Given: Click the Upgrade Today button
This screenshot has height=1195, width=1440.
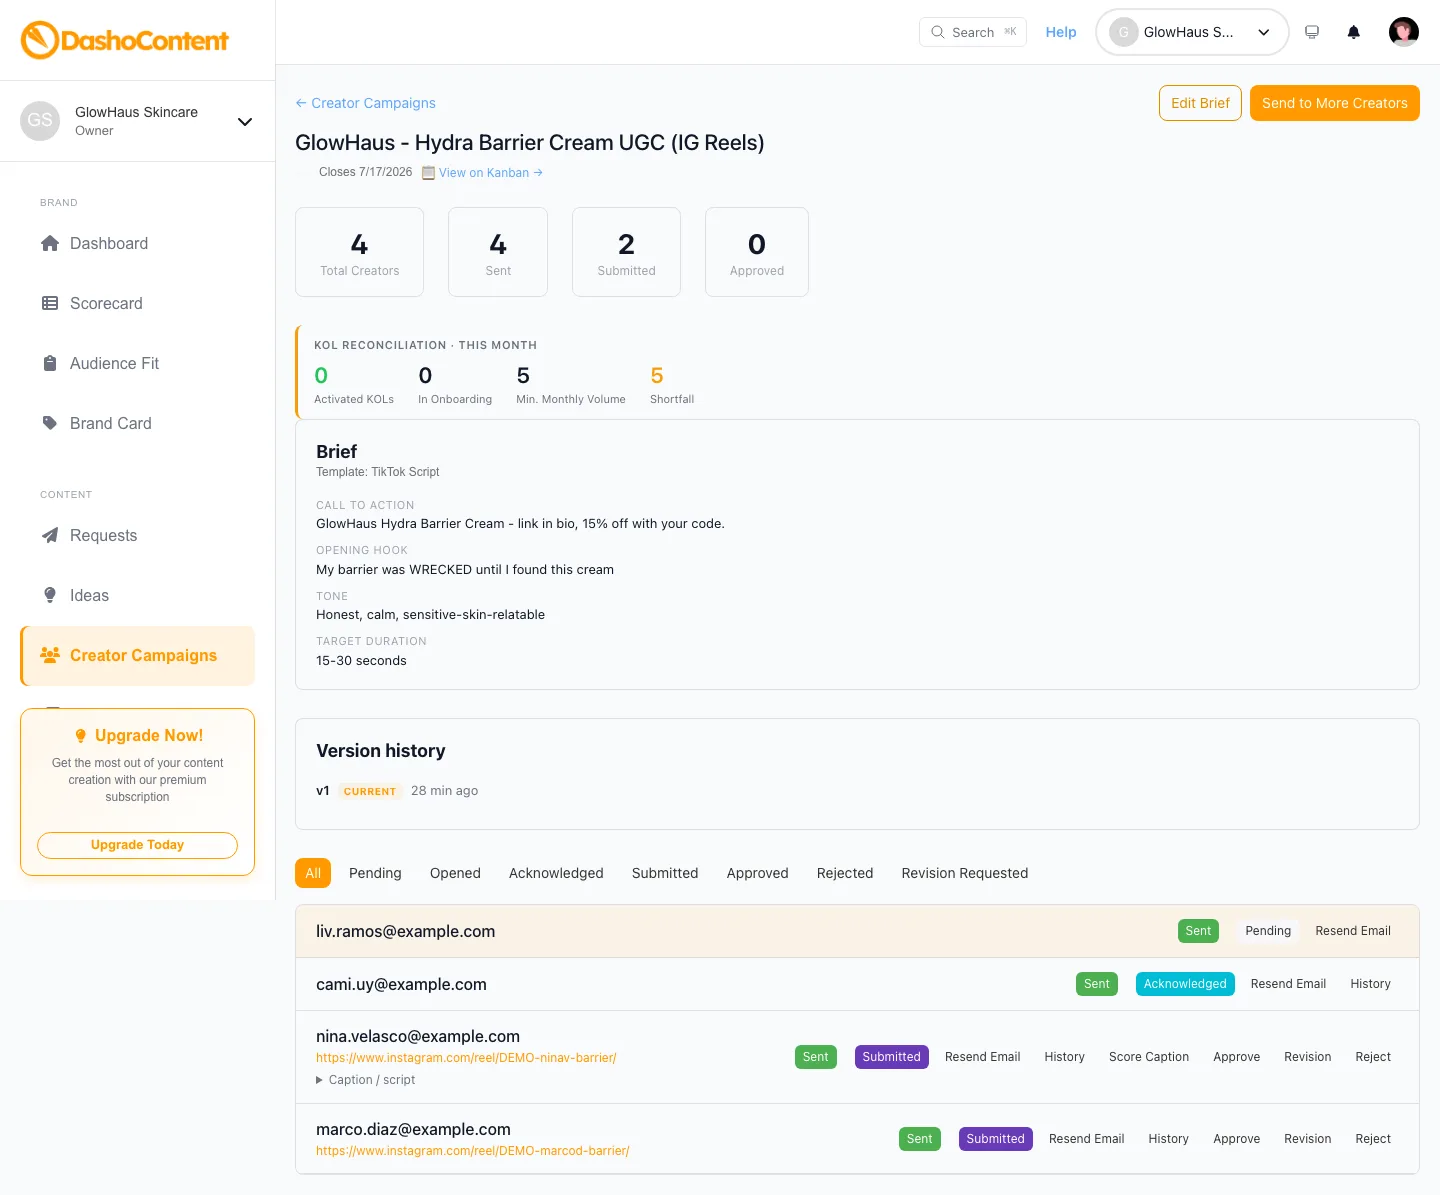Looking at the screenshot, I should [137, 845].
